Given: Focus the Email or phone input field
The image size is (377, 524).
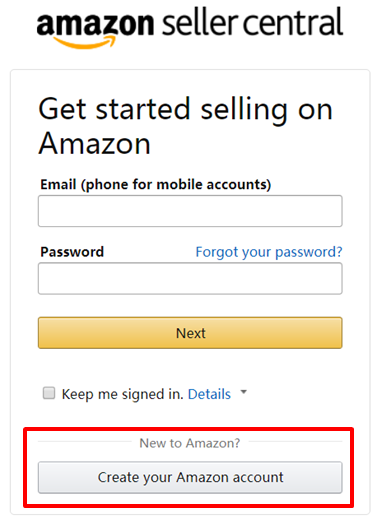Looking at the screenshot, I should point(190,211).
